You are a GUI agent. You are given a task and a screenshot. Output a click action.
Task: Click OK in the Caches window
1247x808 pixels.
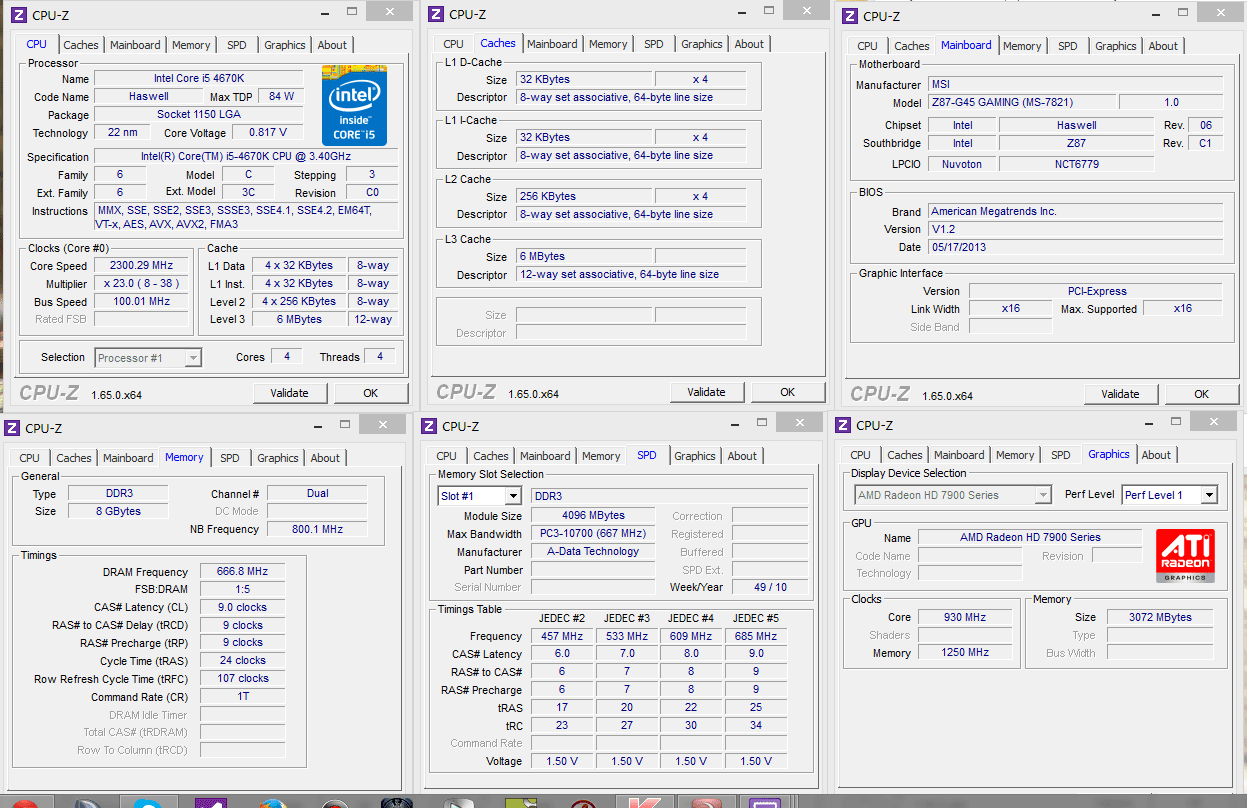click(x=788, y=392)
